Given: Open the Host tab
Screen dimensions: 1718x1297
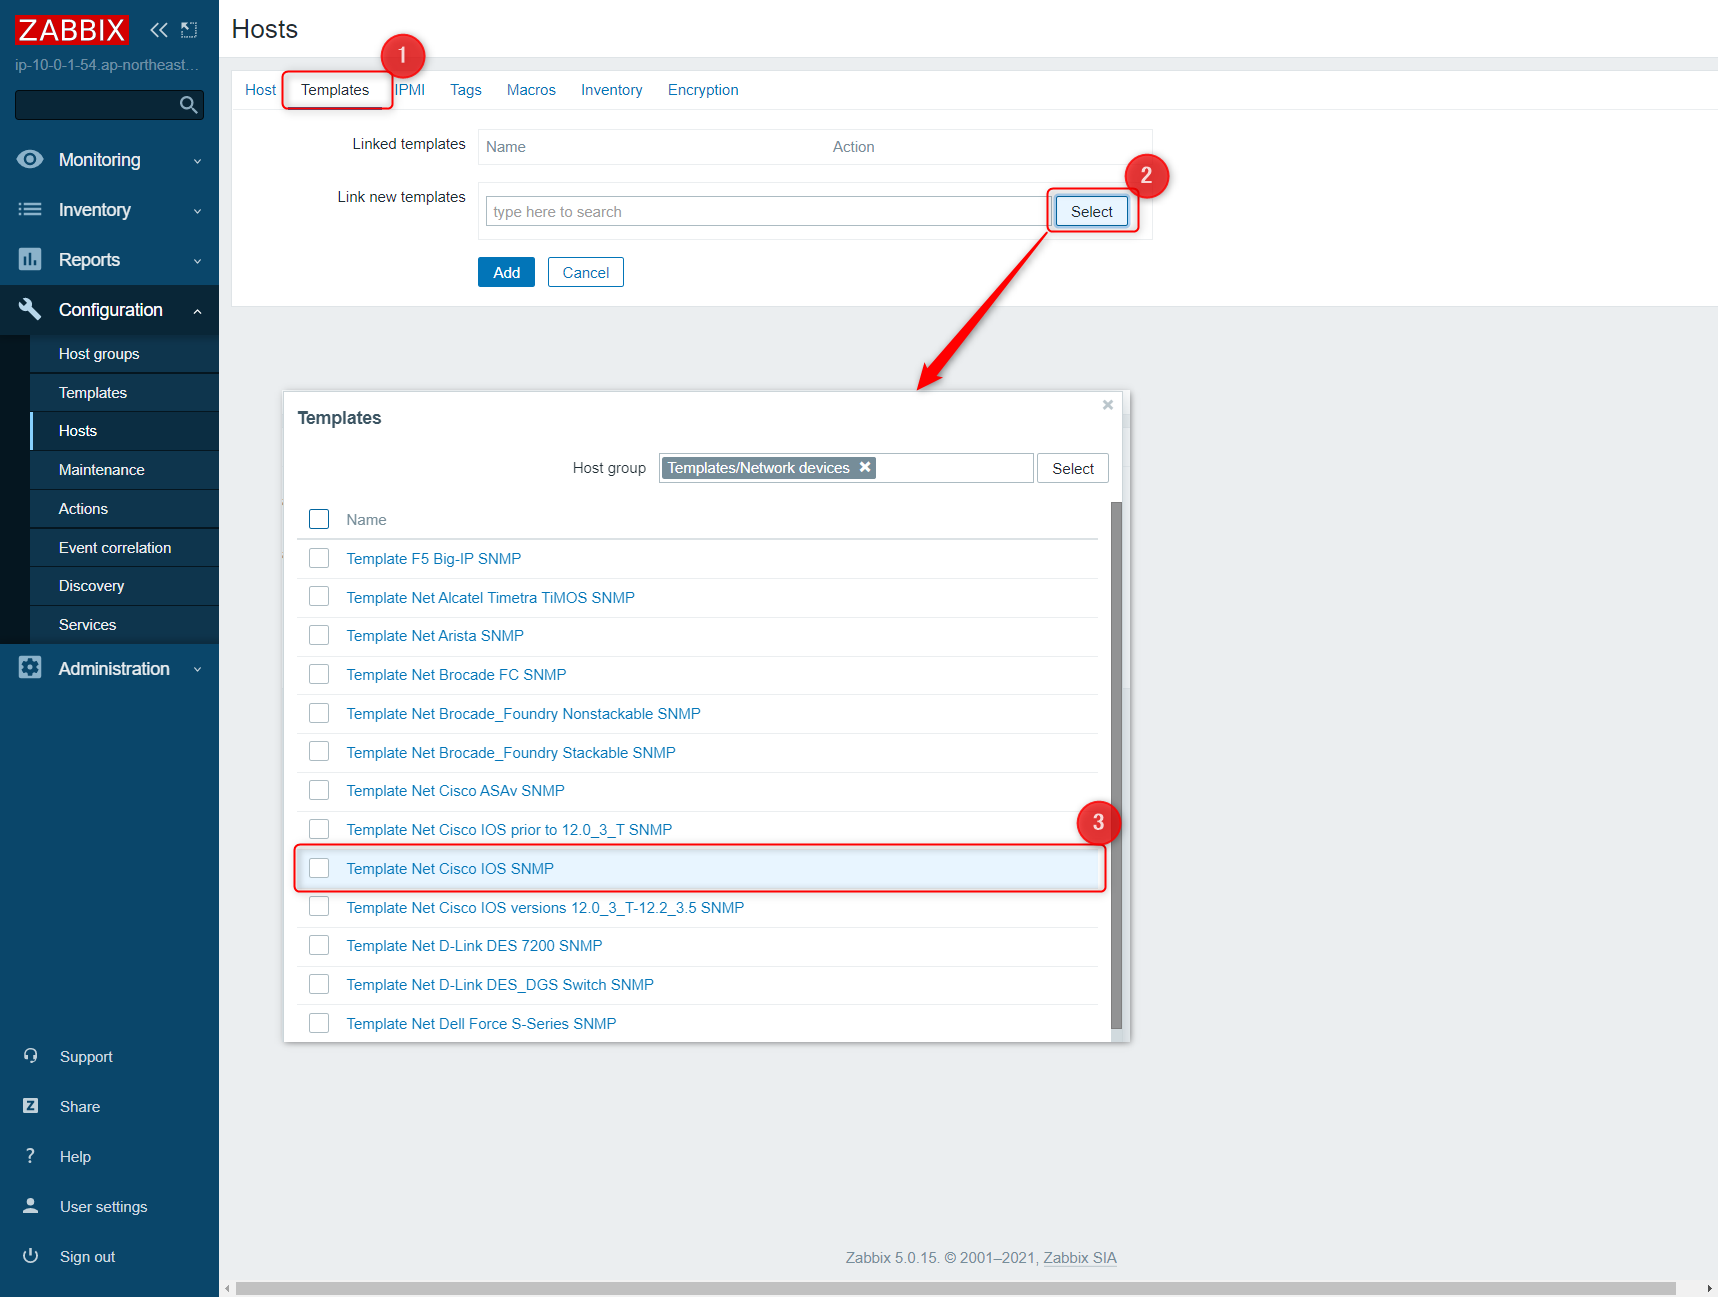Looking at the screenshot, I should pyautogui.click(x=260, y=90).
